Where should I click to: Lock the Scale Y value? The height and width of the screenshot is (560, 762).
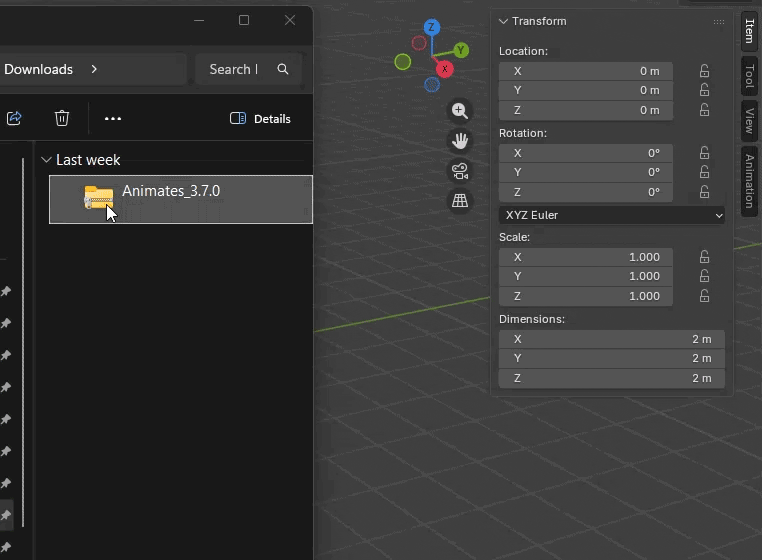(704, 276)
